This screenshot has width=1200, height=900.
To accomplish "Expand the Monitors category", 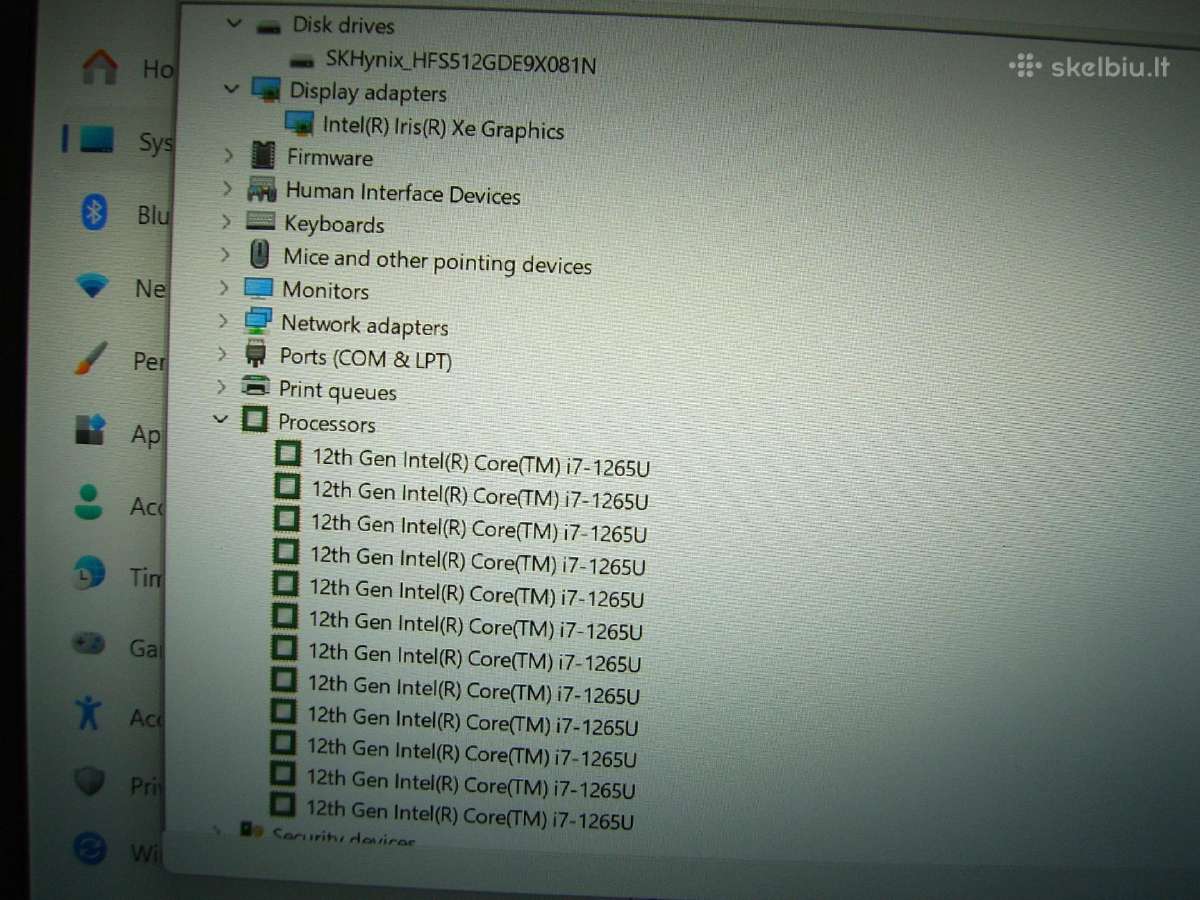I will pyautogui.click(x=224, y=288).
